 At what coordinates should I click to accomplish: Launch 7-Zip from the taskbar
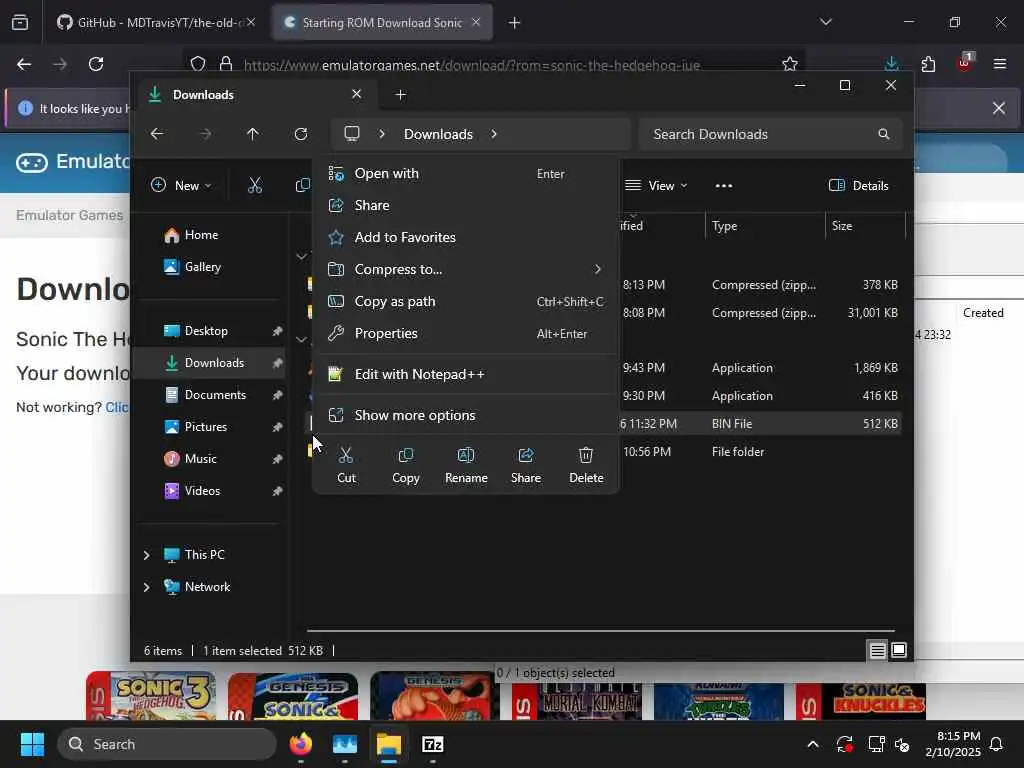point(432,744)
